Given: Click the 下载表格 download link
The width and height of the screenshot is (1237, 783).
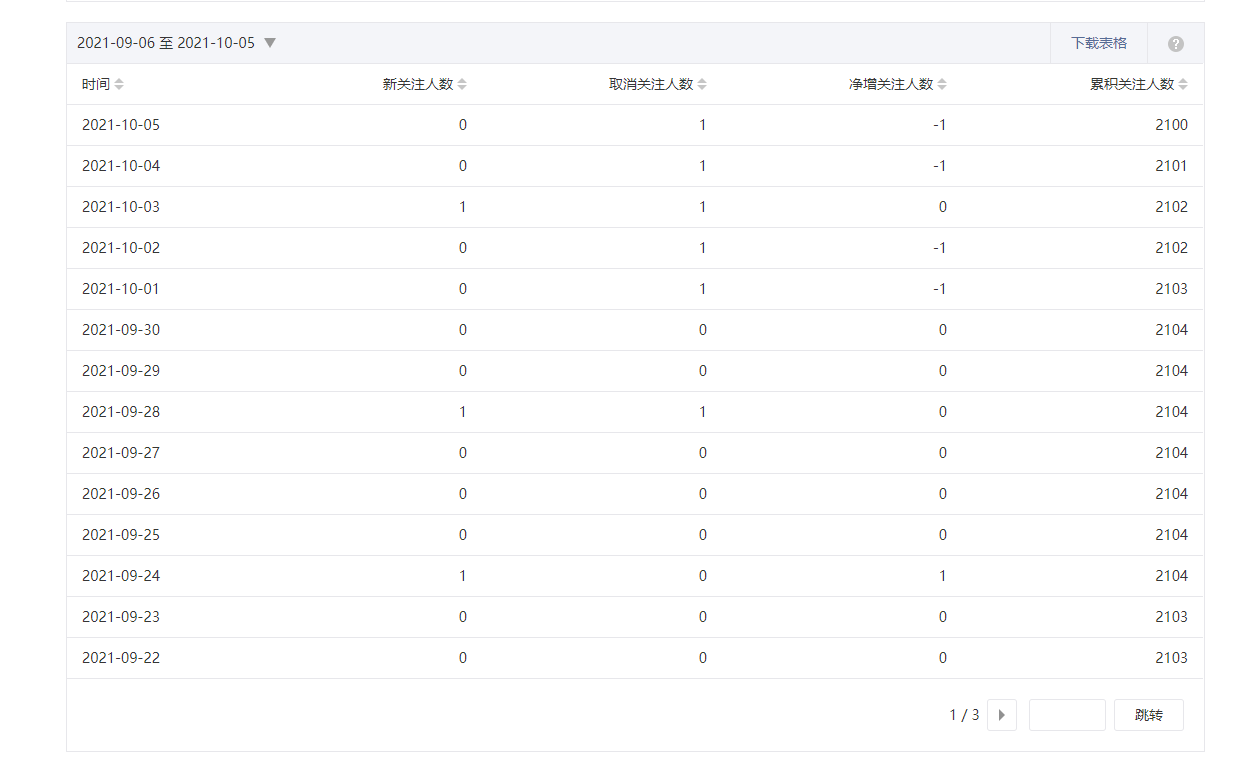Looking at the screenshot, I should (1098, 43).
